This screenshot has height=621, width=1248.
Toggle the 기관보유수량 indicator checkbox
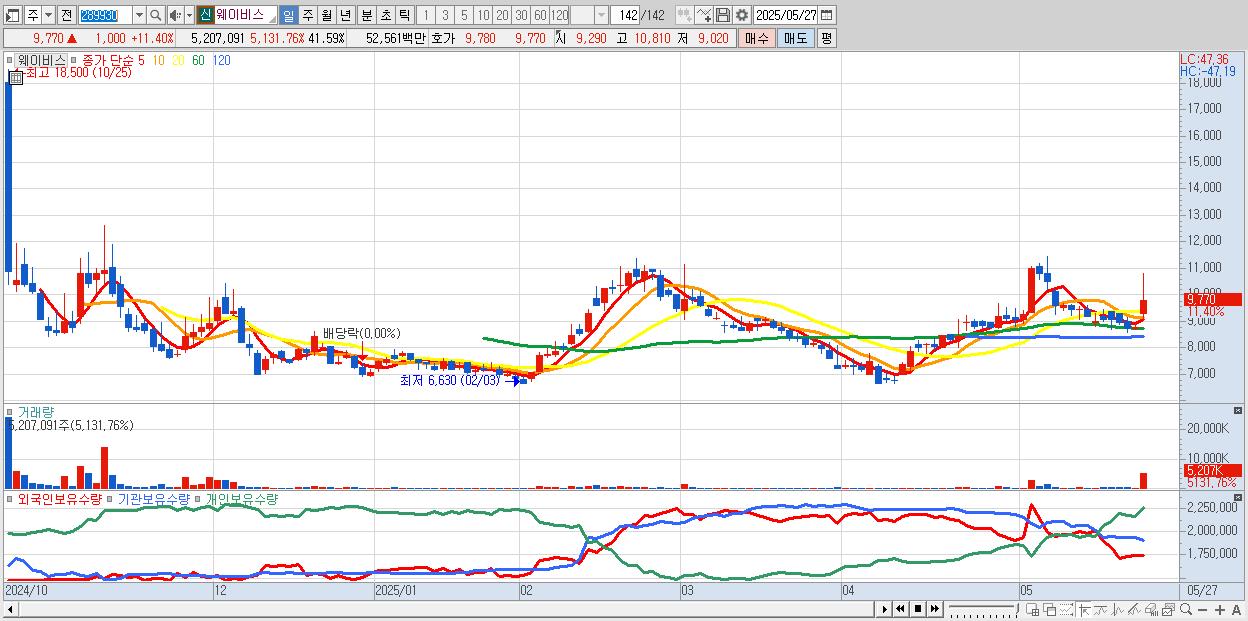click(x=111, y=498)
